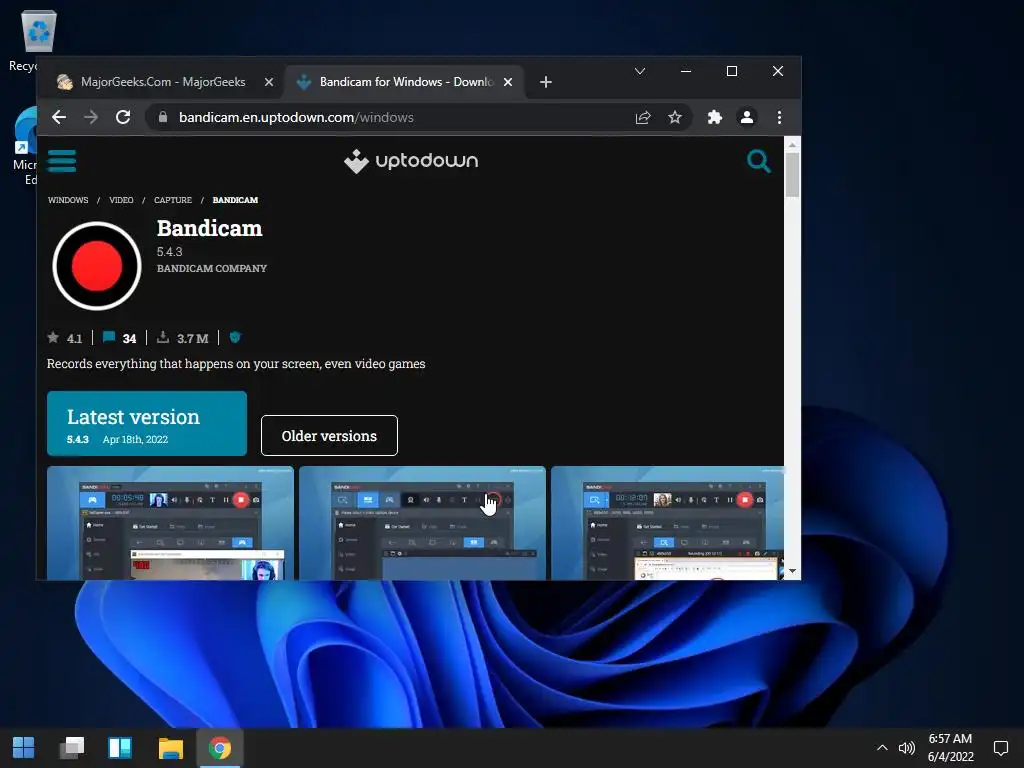Switch to the MajorGeeks.Com tab
1024x768 pixels.
tap(164, 82)
